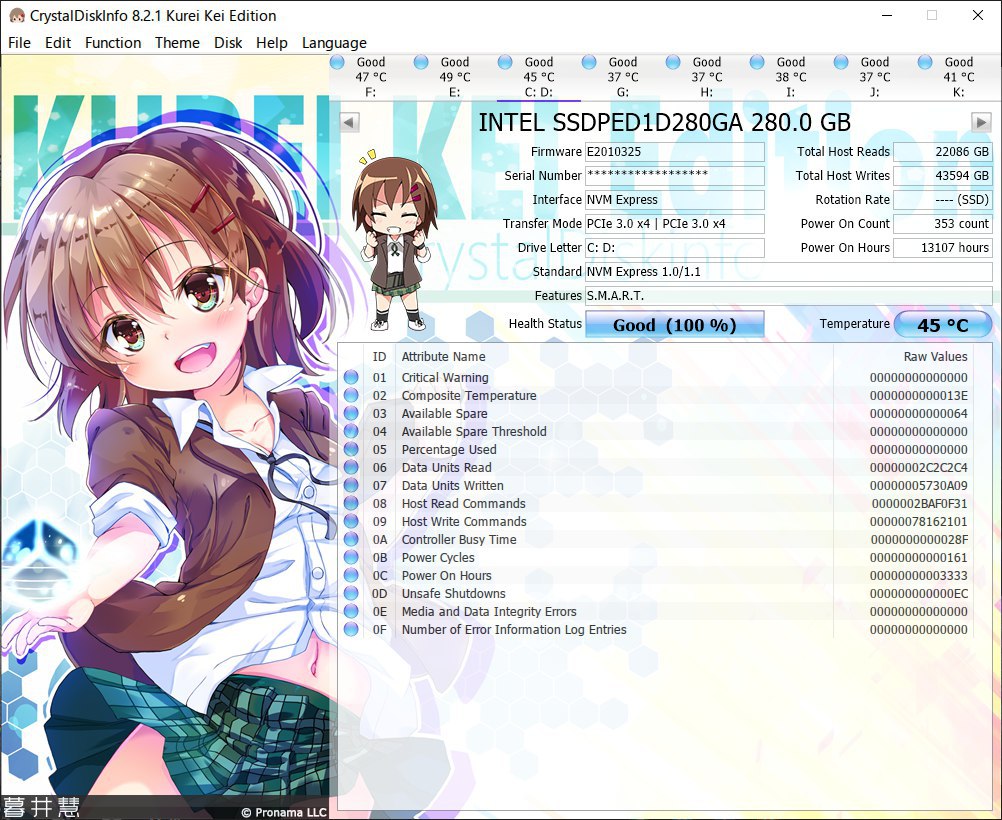Image resolution: width=1002 pixels, height=820 pixels.
Task: Click status orb for Available Spare Threshold row
Action: [351, 431]
